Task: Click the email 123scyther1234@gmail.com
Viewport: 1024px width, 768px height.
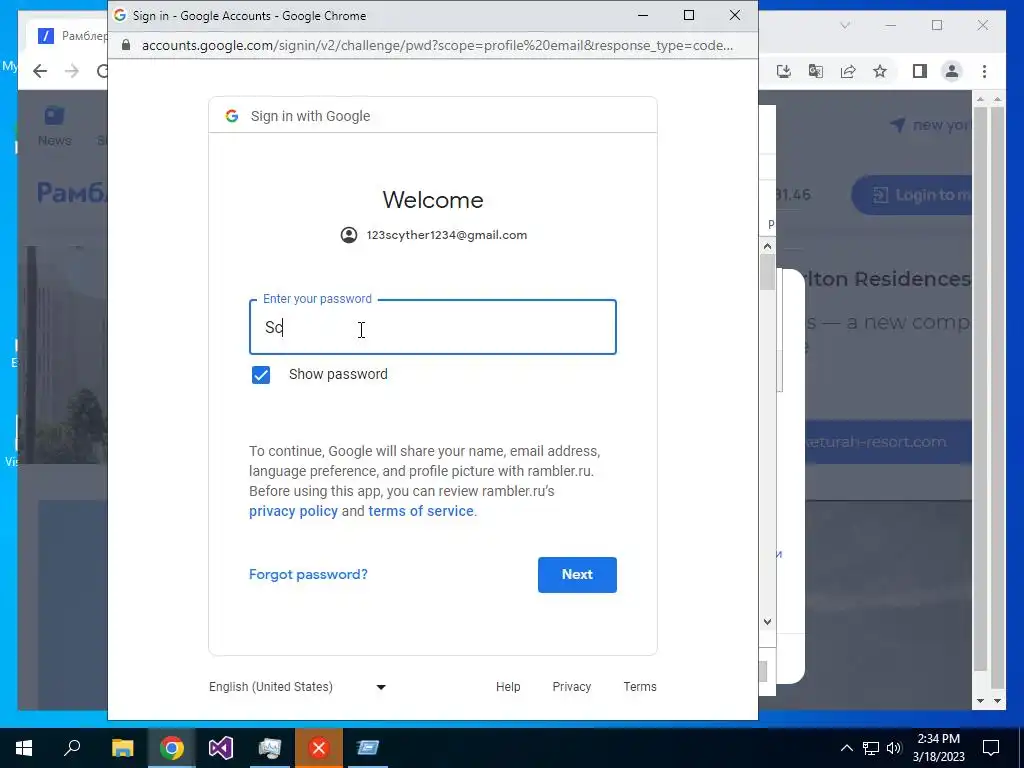Action: [x=447, y=235]
